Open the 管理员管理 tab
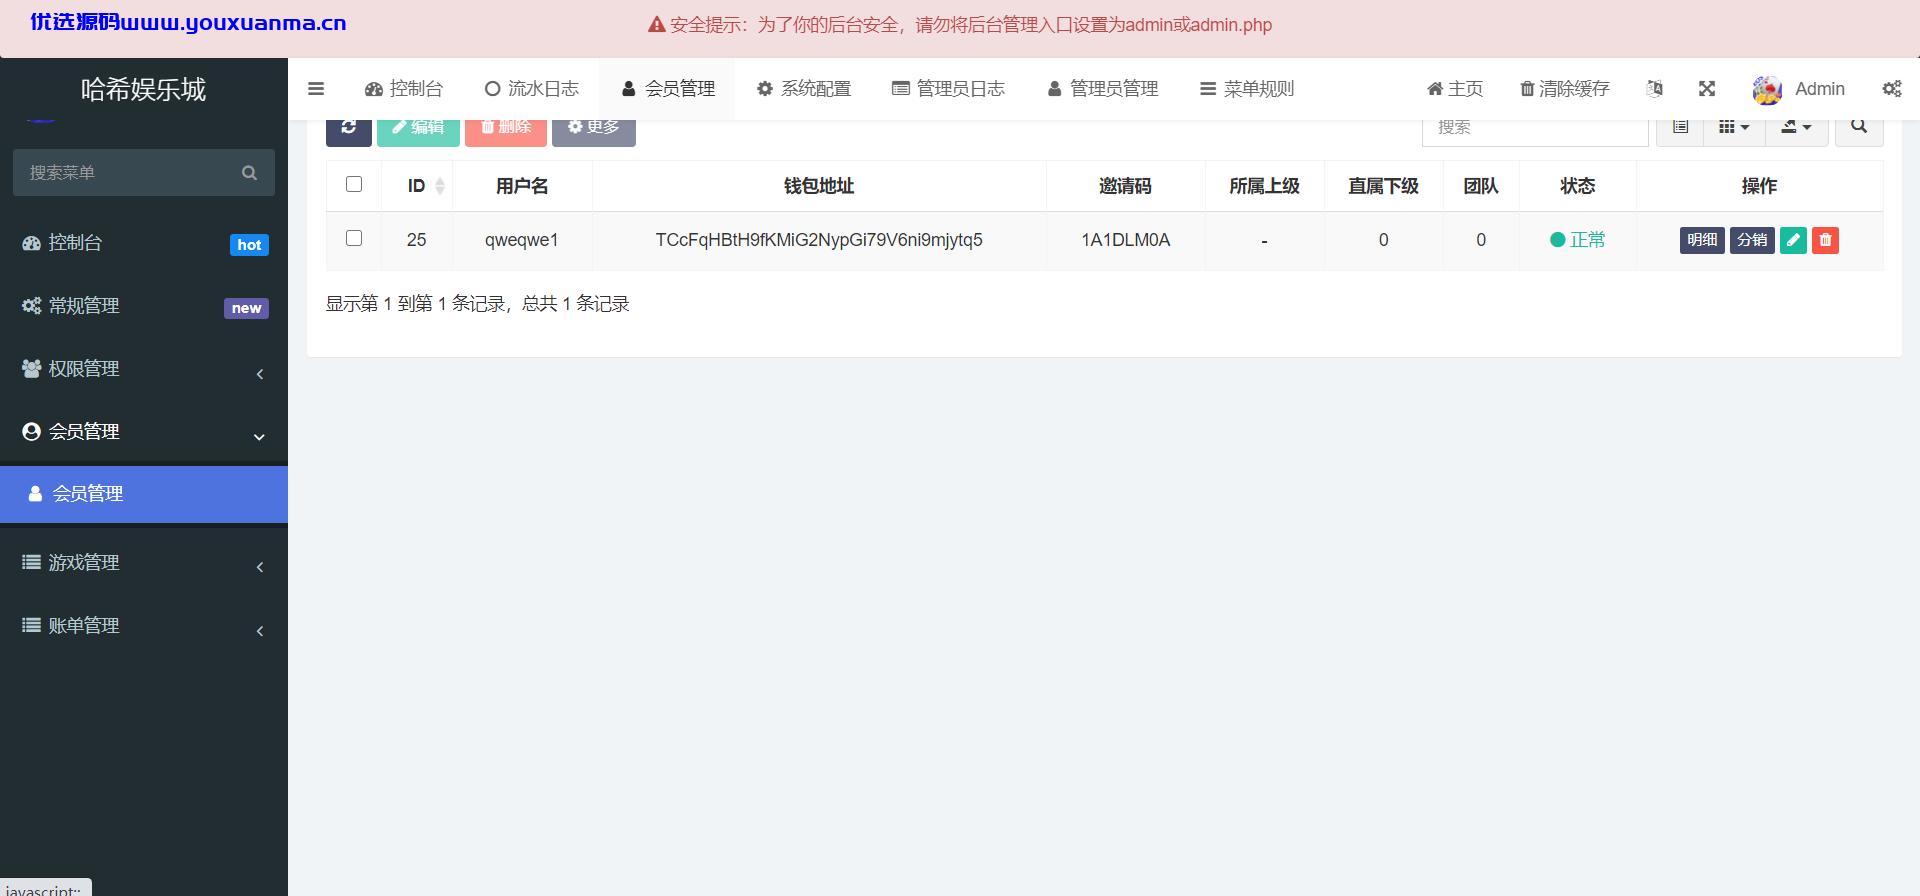This screenshot has width=1920, height=896. coord(1103,89)
